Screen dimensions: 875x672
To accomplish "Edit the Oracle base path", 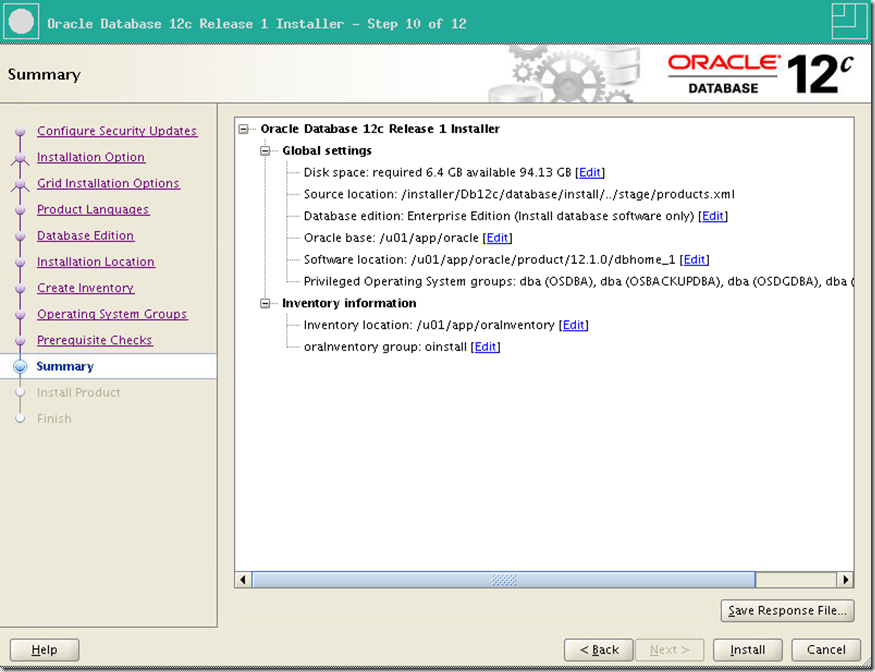I will 497,238.
